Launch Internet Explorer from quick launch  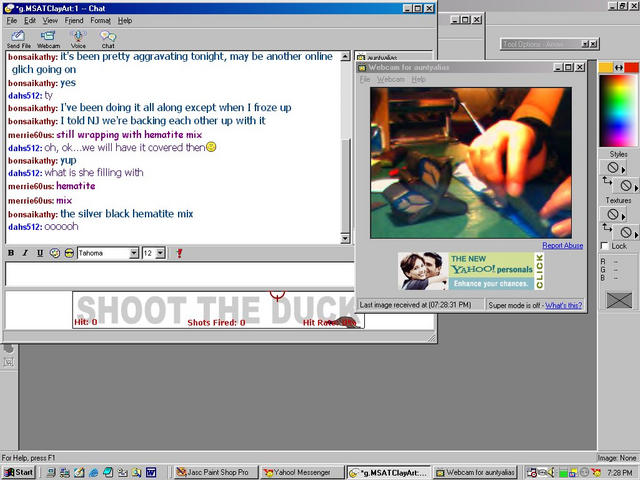[93, 473]
